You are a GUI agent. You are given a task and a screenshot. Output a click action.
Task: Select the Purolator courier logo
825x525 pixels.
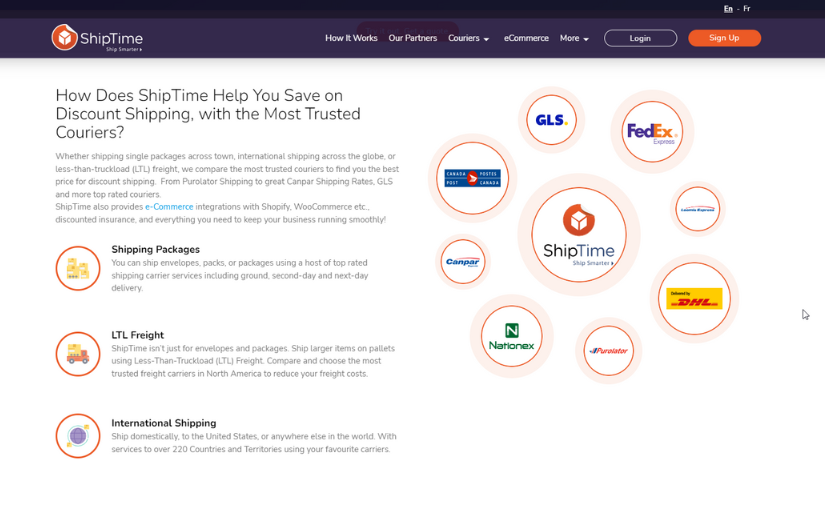609,350
